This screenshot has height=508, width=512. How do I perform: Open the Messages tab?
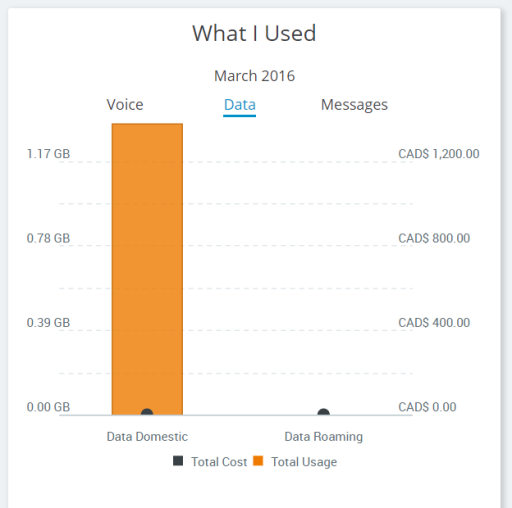coord(354,105)
